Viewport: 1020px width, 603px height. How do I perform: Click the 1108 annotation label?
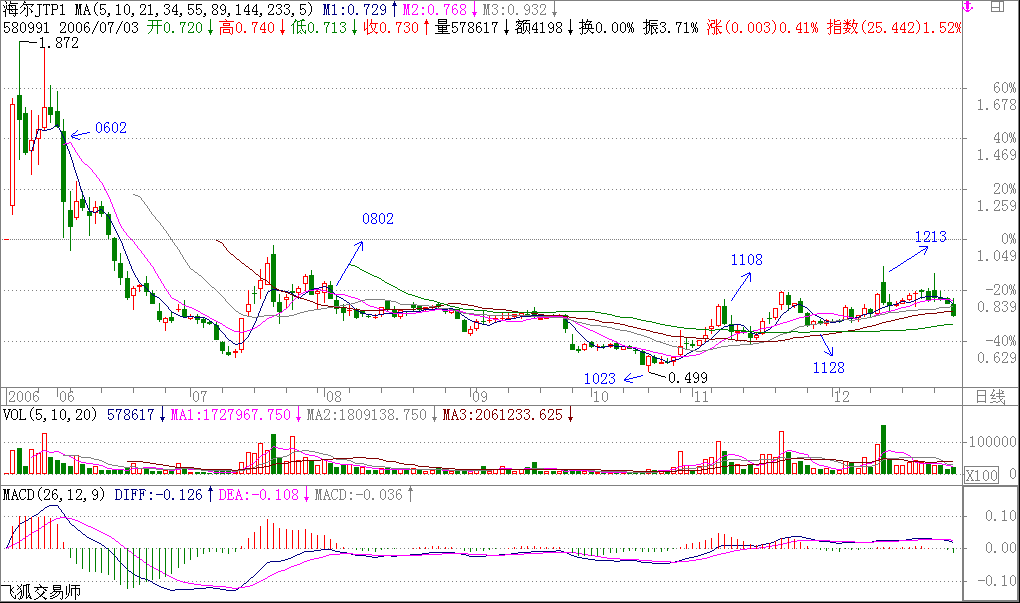(746, 260)
